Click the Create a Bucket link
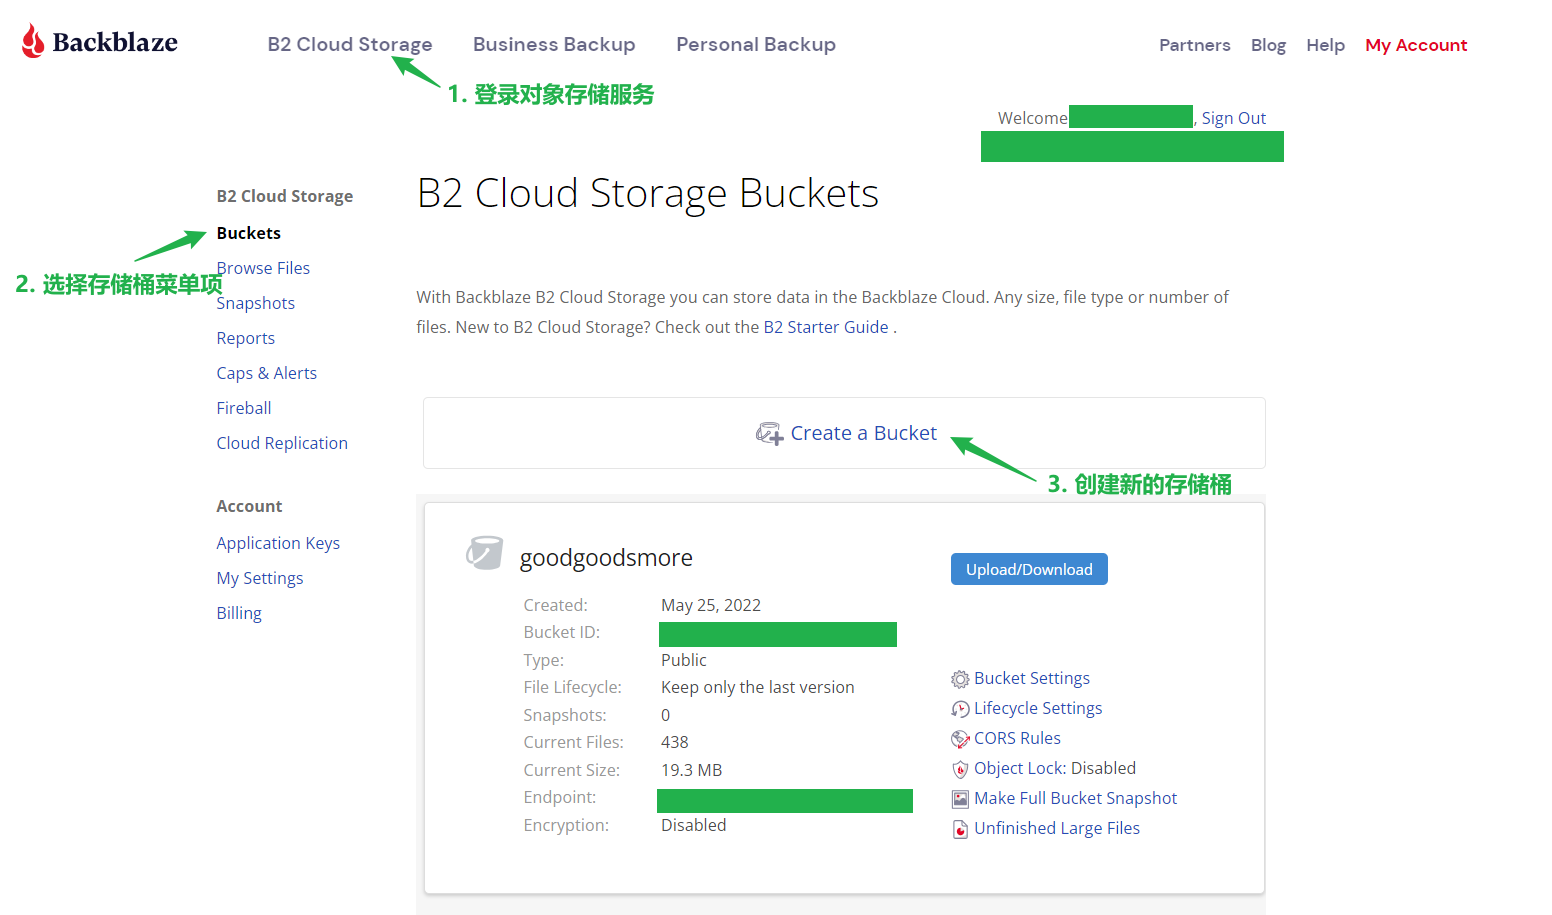The height and width of the screenshot is (915, 1552). pos(864,433)
